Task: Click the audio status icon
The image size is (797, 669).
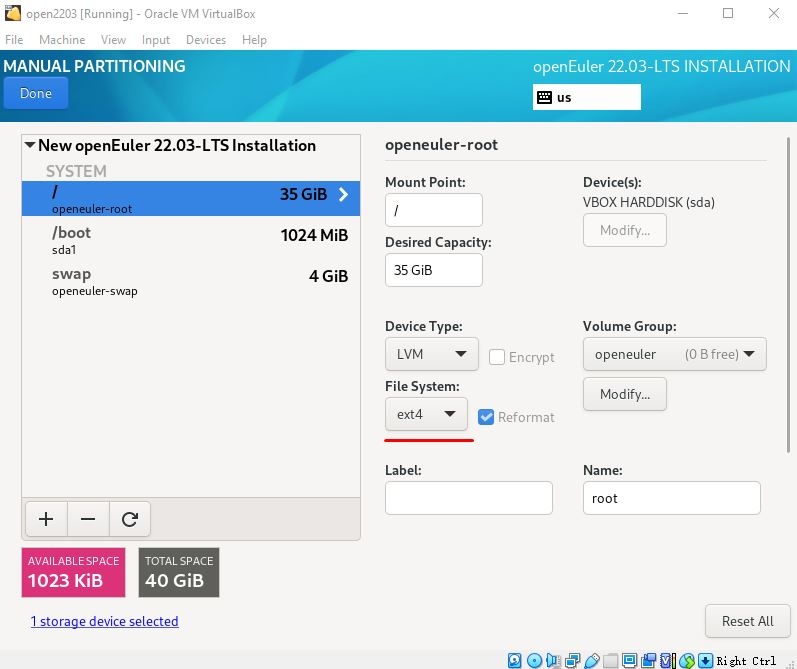Action: (553, 660)
